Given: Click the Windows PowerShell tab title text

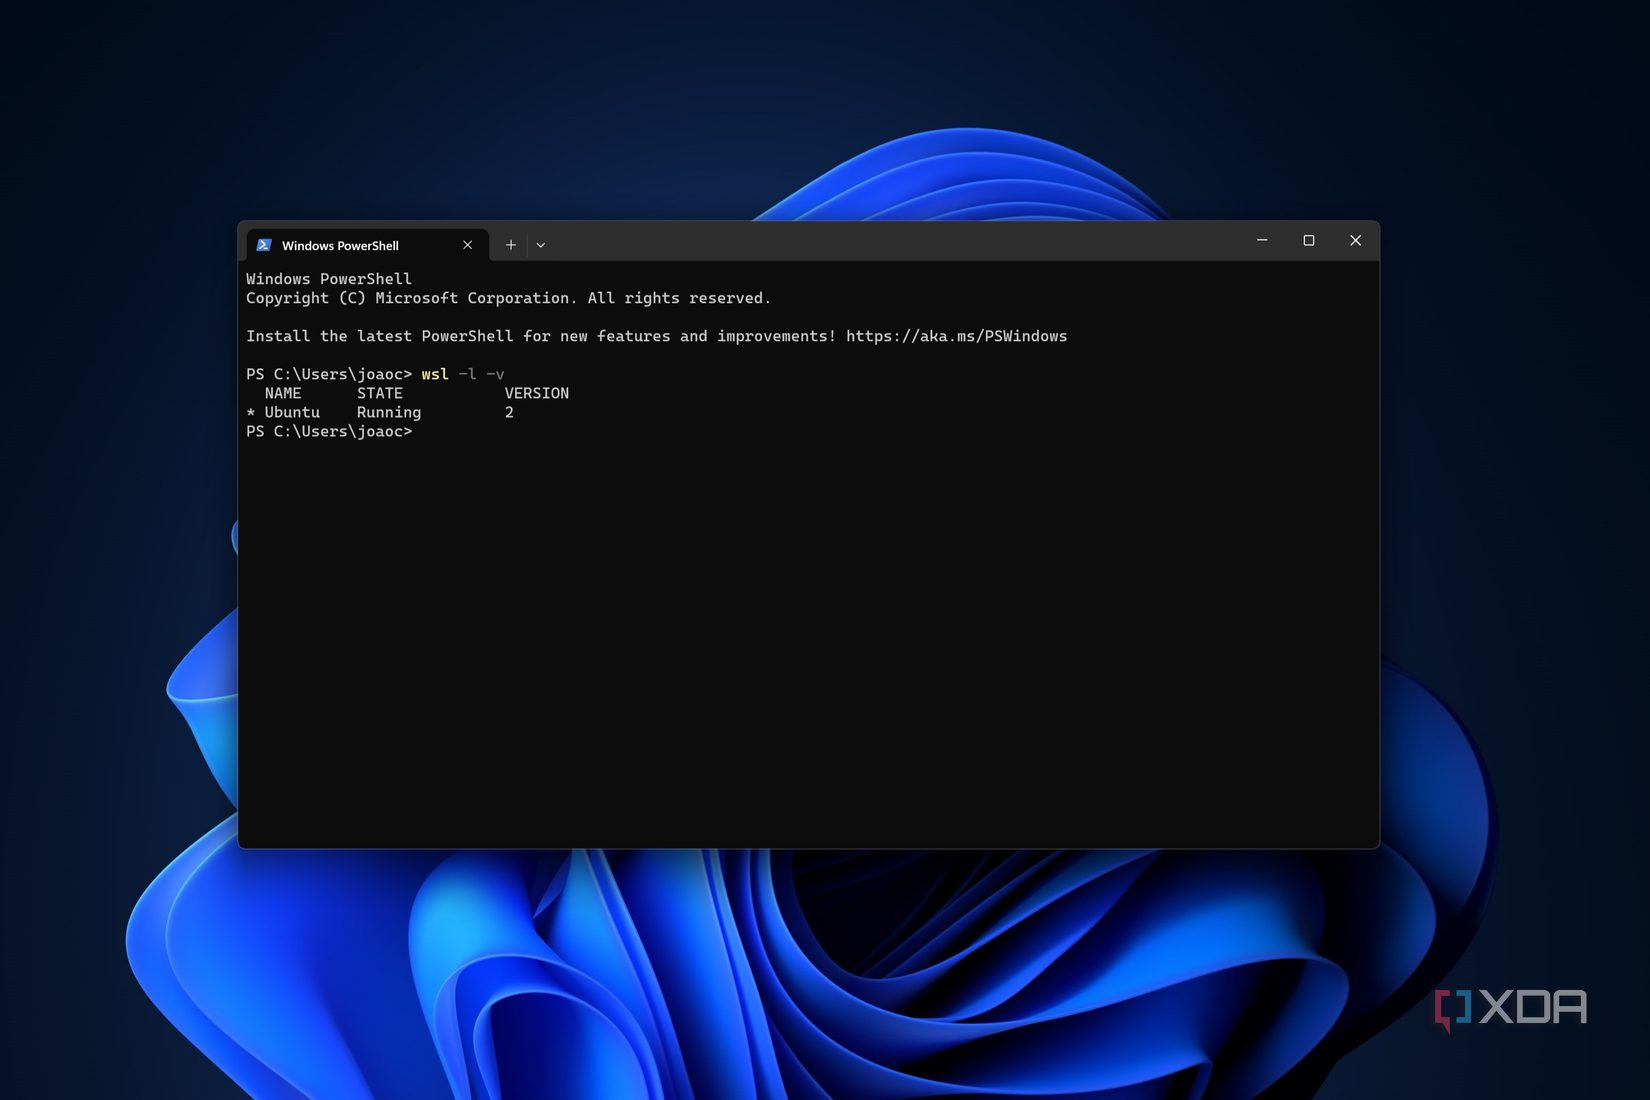Looking at the screenshot, I should pyautogui.click(x=340, y=245).
